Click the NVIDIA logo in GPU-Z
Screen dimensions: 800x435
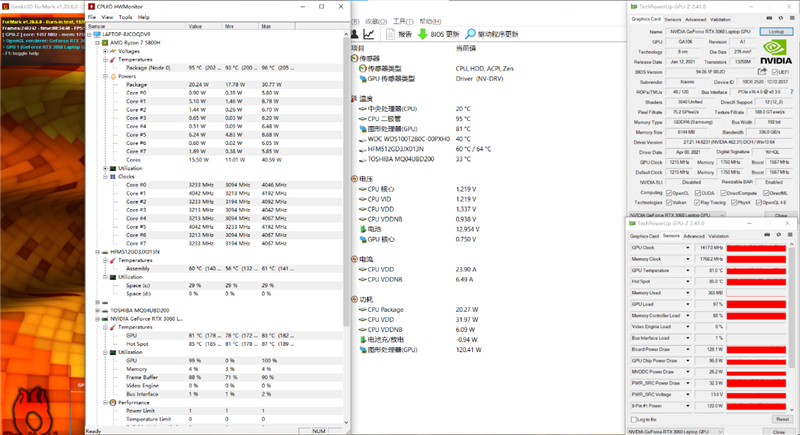point(776,52)
